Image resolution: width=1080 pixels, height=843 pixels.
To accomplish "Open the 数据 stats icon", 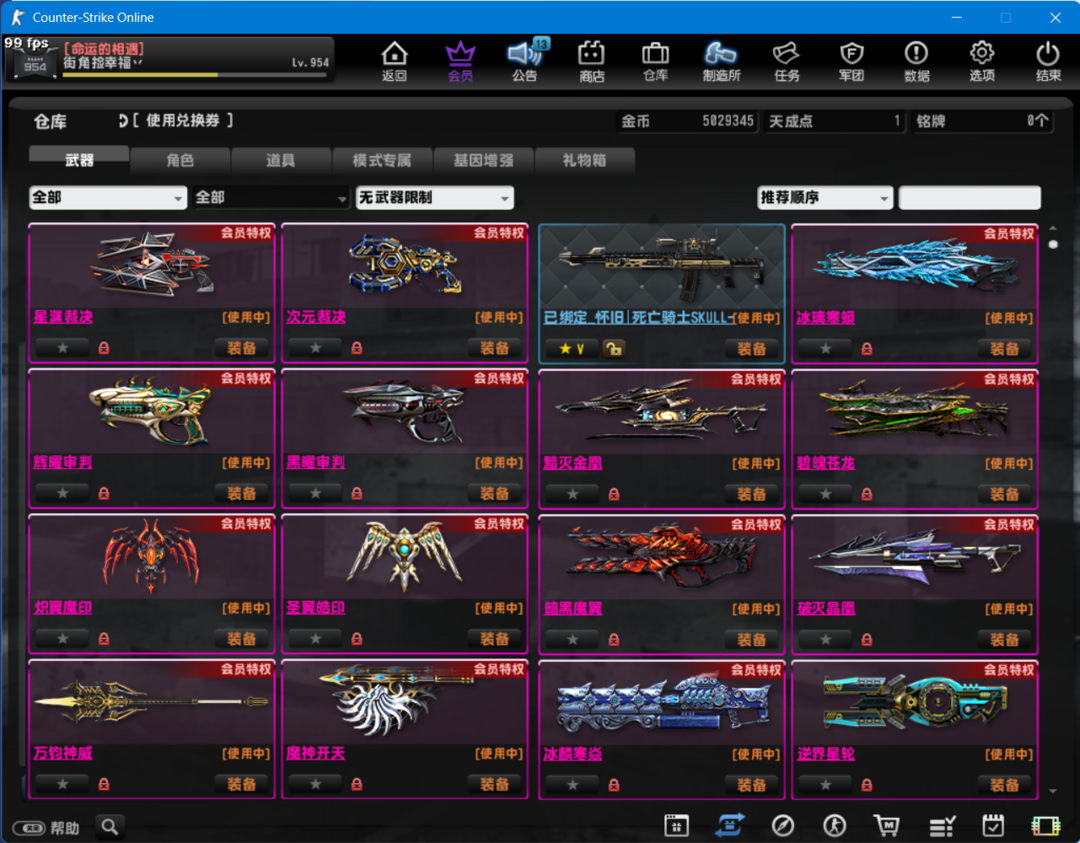I will click(917, 61).
